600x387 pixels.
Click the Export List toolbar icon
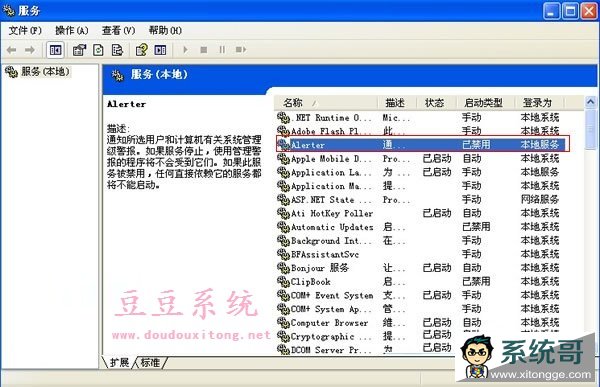pyautogui.click(x=117, y=50)
